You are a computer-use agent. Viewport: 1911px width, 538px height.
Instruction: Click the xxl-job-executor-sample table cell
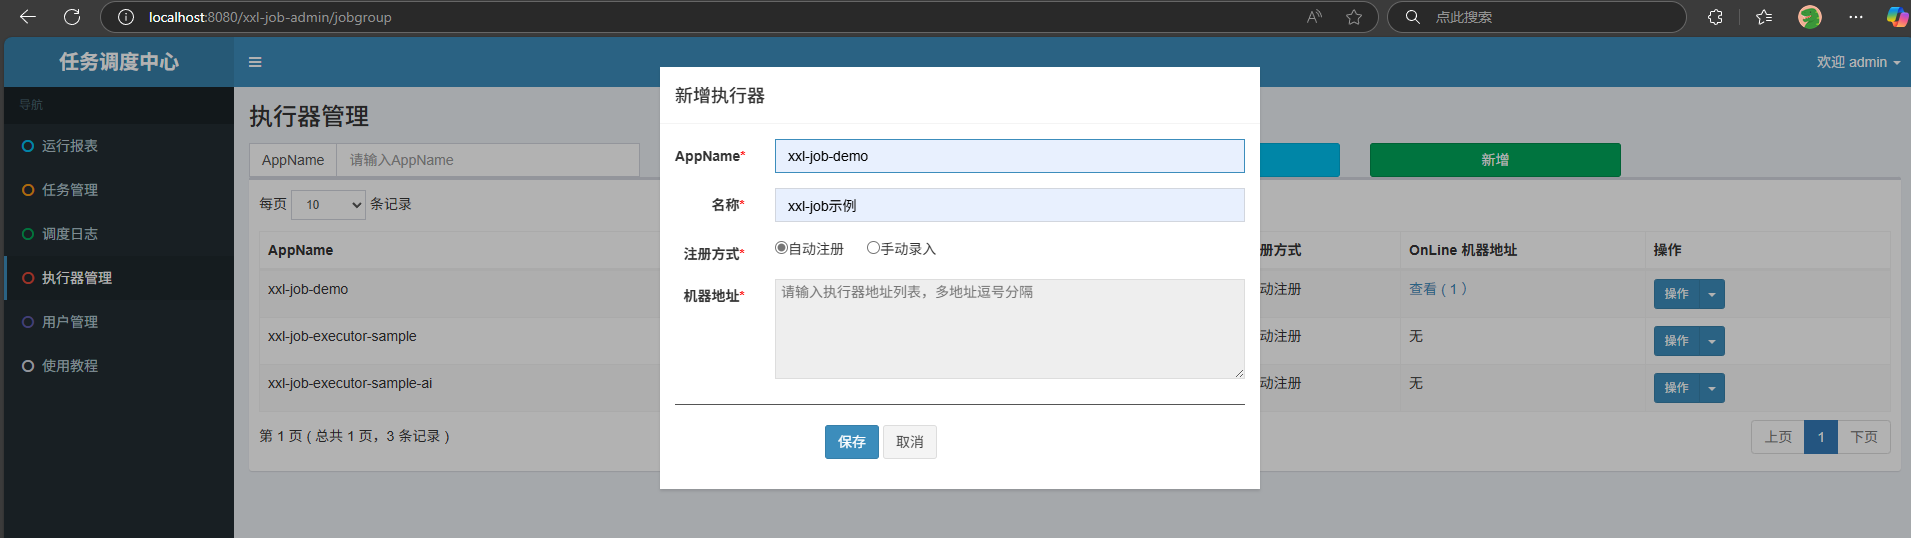pyautogui.click(x=342, y=336)
